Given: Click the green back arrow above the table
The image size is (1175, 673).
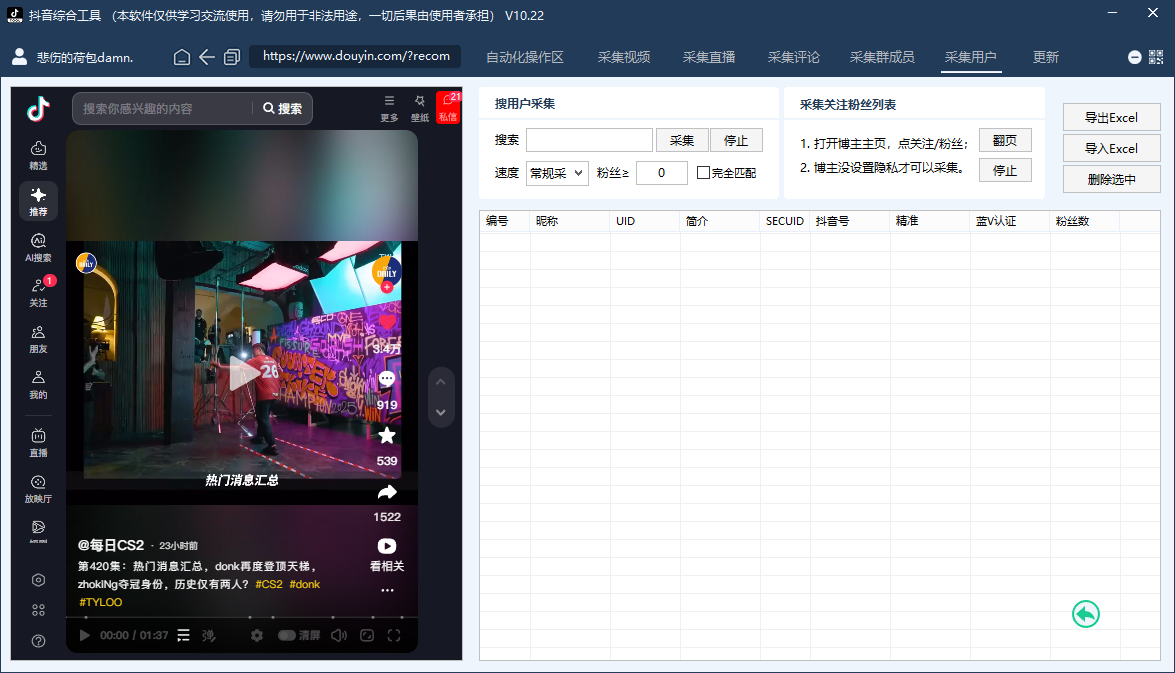Looking at the screenshot, I should (x=1086, y=615).
